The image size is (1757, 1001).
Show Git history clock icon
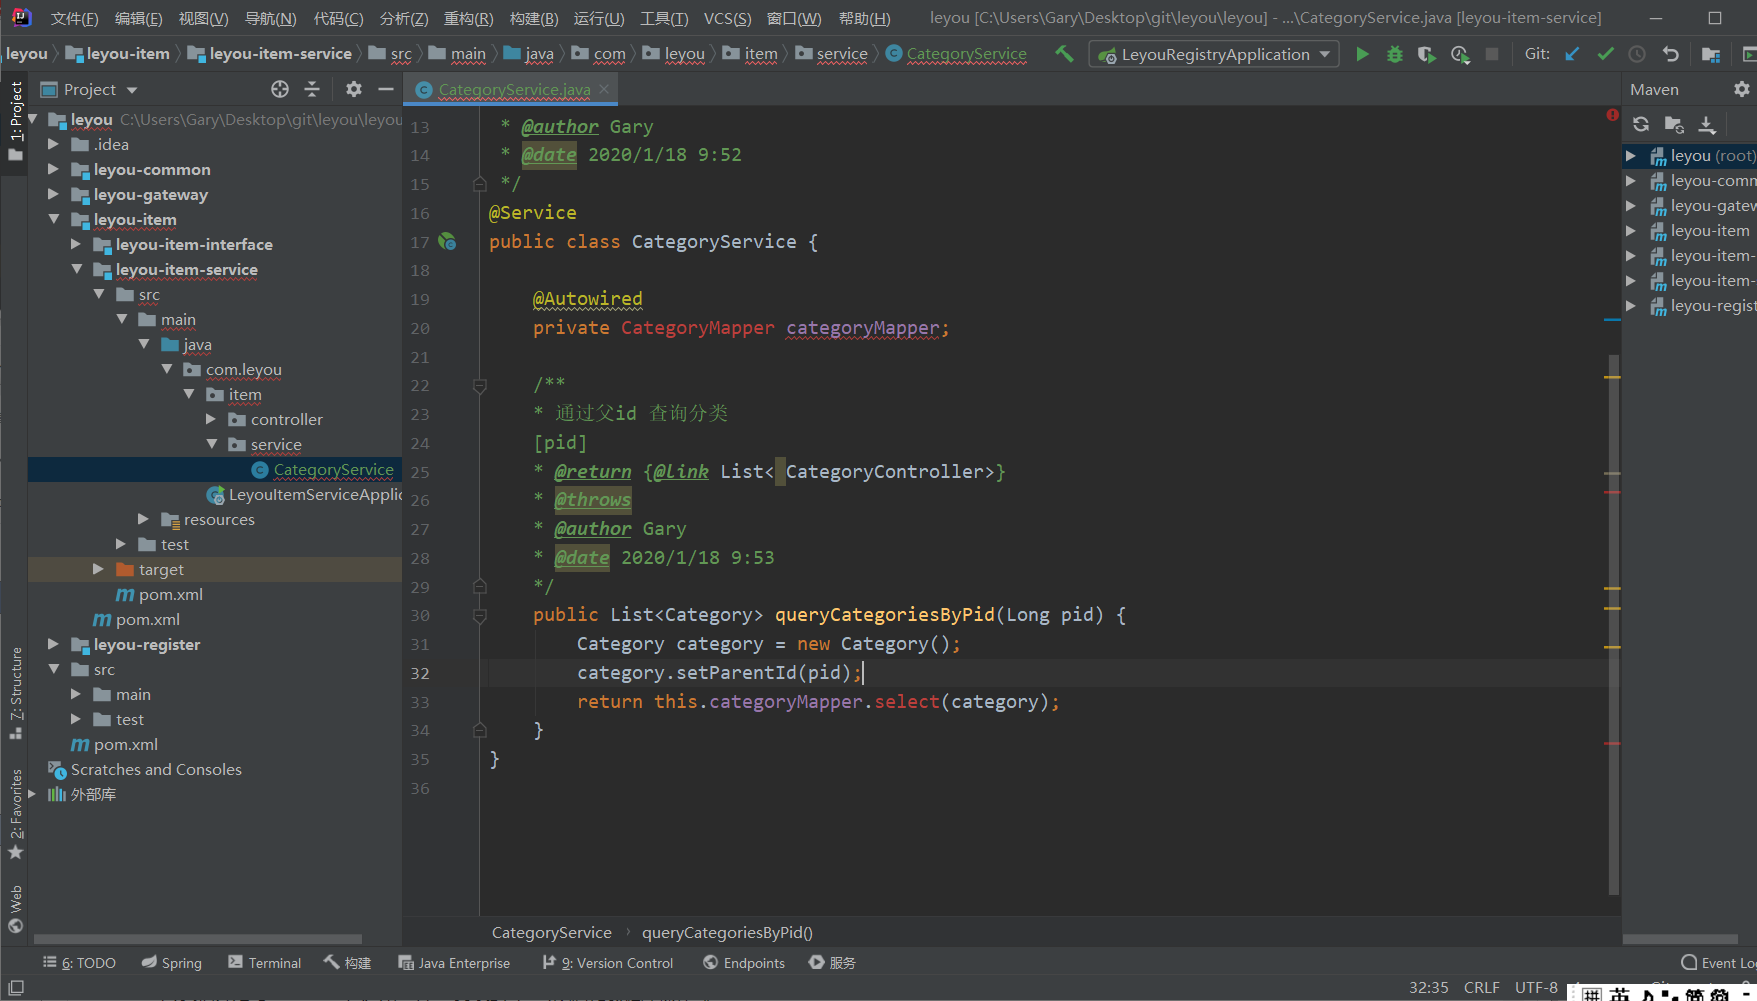pyautogui.click(x=1637, y=54)
